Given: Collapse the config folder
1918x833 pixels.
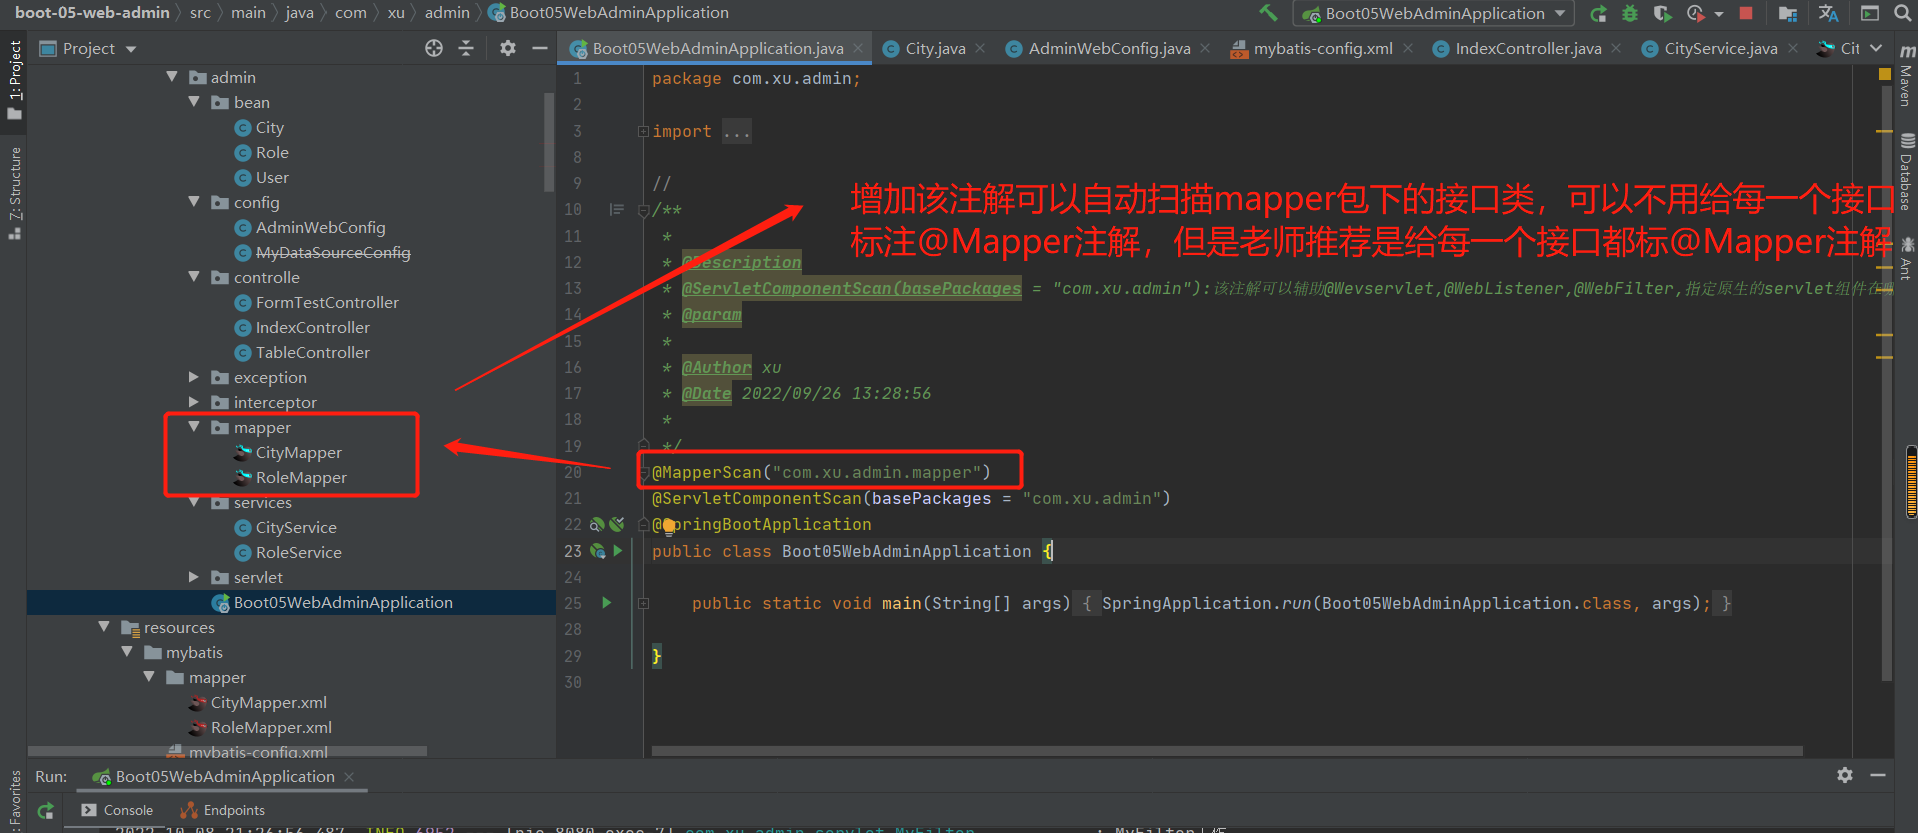Looking at the screenshot, I should [x=194, y=202].
